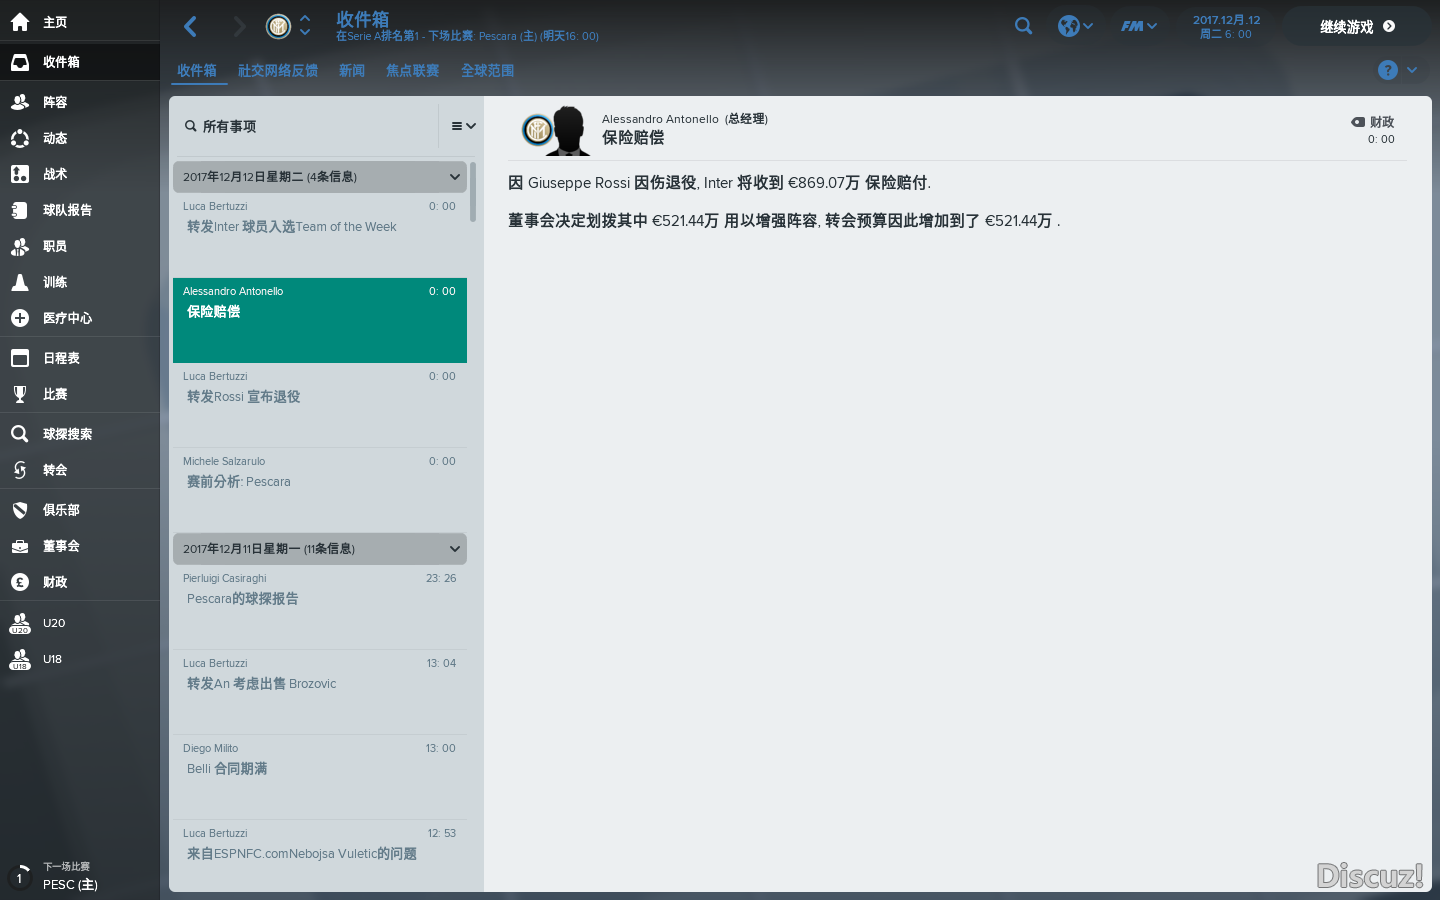Open message 转发Rossi 宣布退役

(x=320, y=405)
